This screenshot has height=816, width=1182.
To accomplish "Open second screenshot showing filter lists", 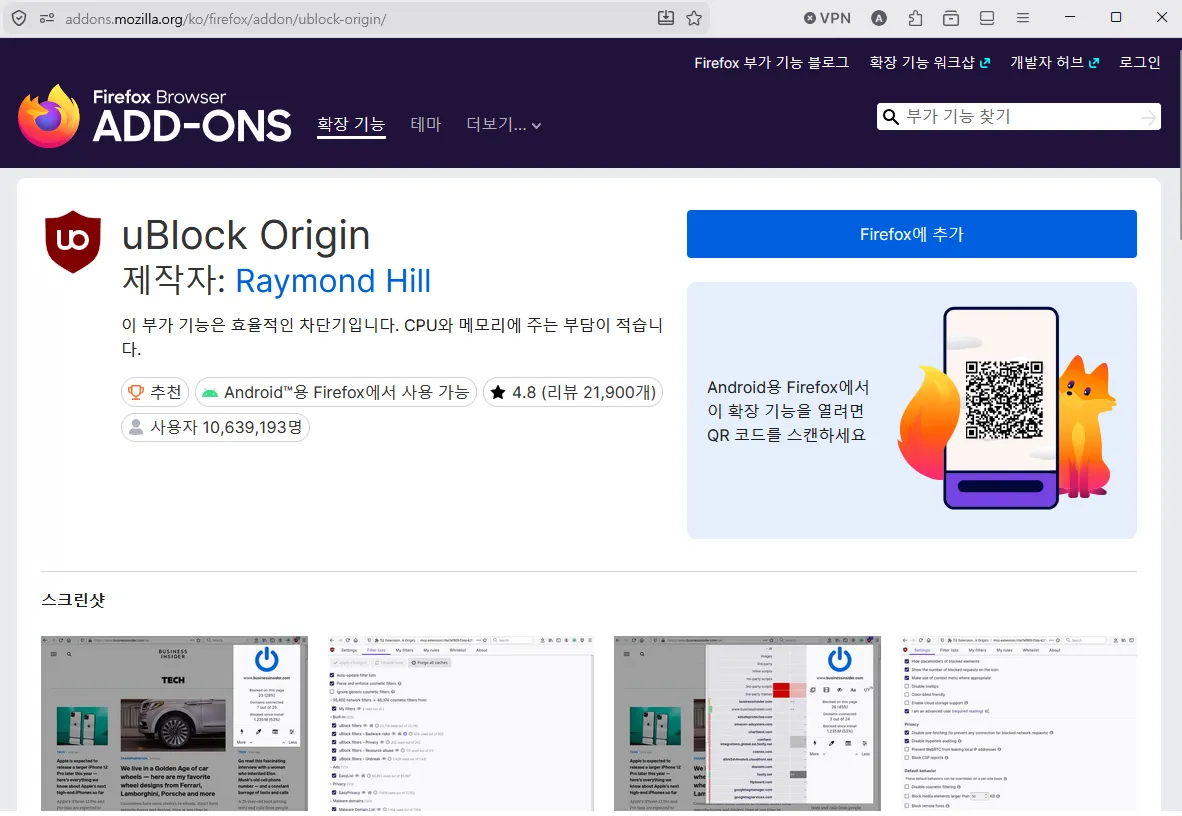I will coord(461,723).
